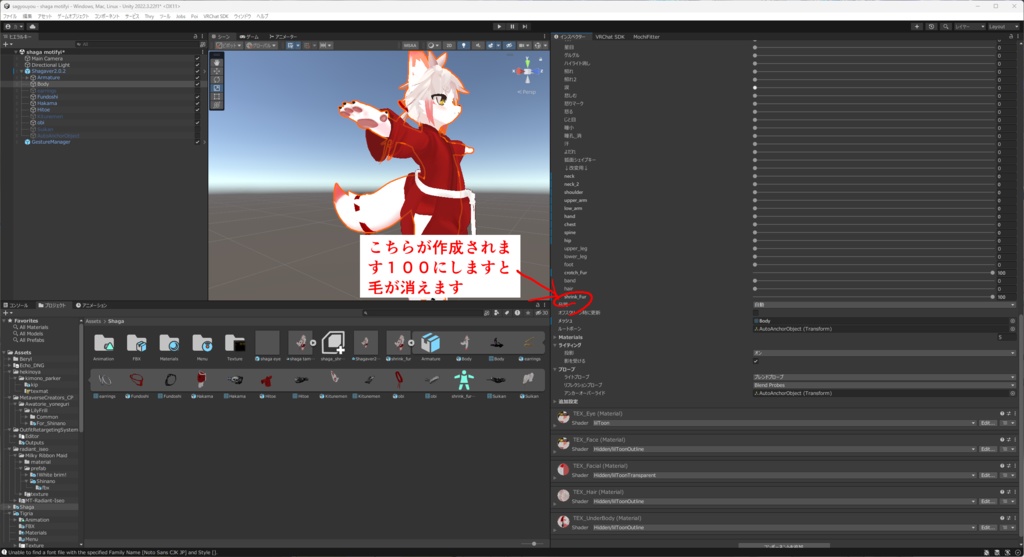The width and height of the screenshot is (1024, 557).
Task: Click the All Materials favorite
Action: click(34, 327)
